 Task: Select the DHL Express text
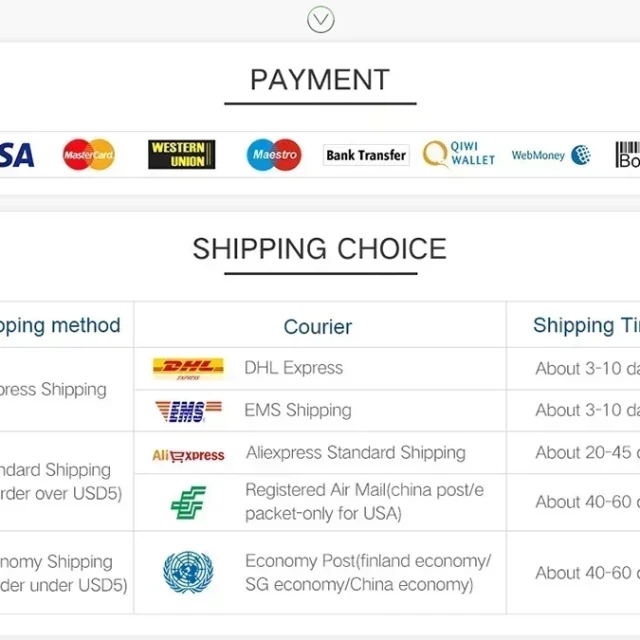(294, 368)
